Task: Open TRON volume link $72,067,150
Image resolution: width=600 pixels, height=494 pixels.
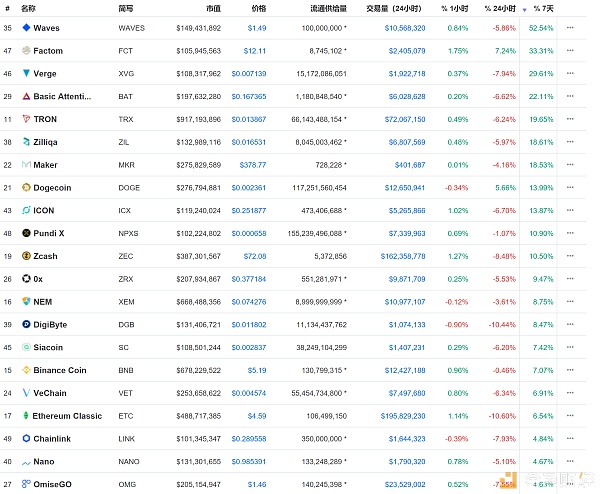Action: 405,119
